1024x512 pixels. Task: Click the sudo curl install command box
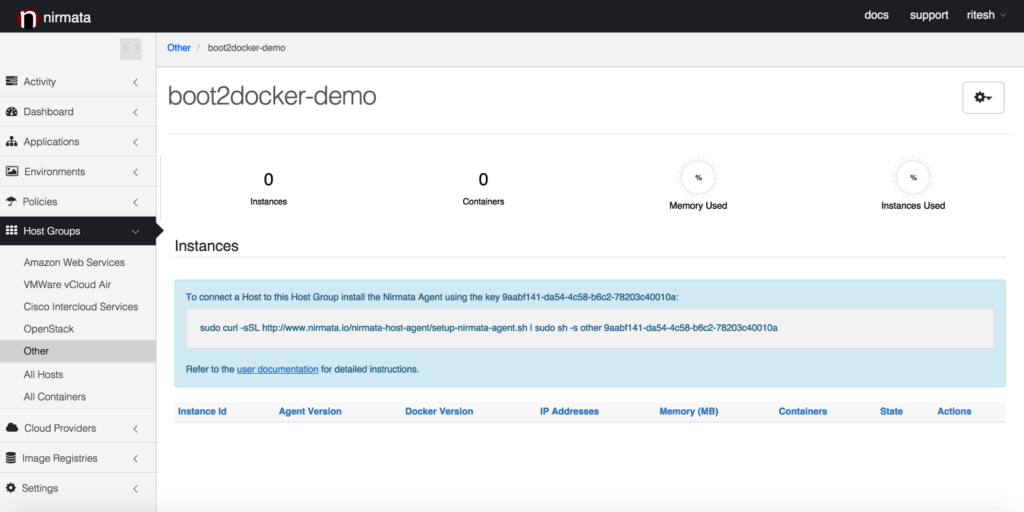[x=590, y=328]
